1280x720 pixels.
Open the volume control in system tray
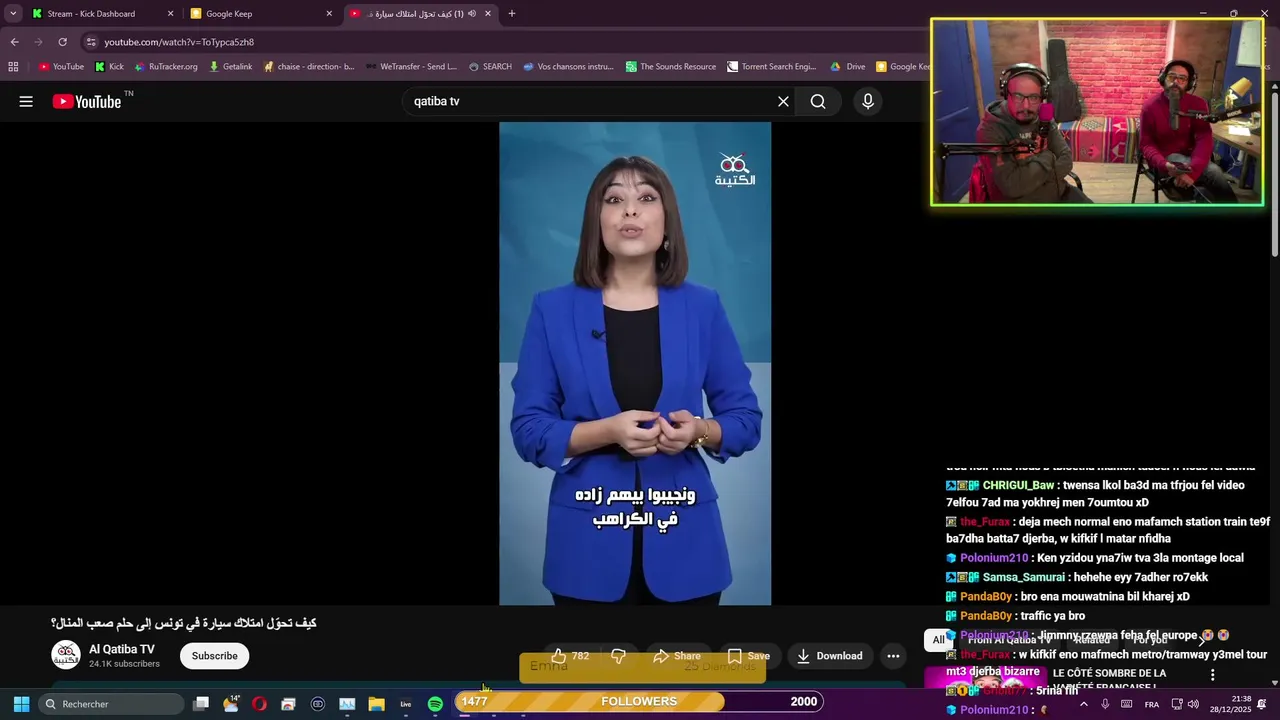tap(1193, 704)
